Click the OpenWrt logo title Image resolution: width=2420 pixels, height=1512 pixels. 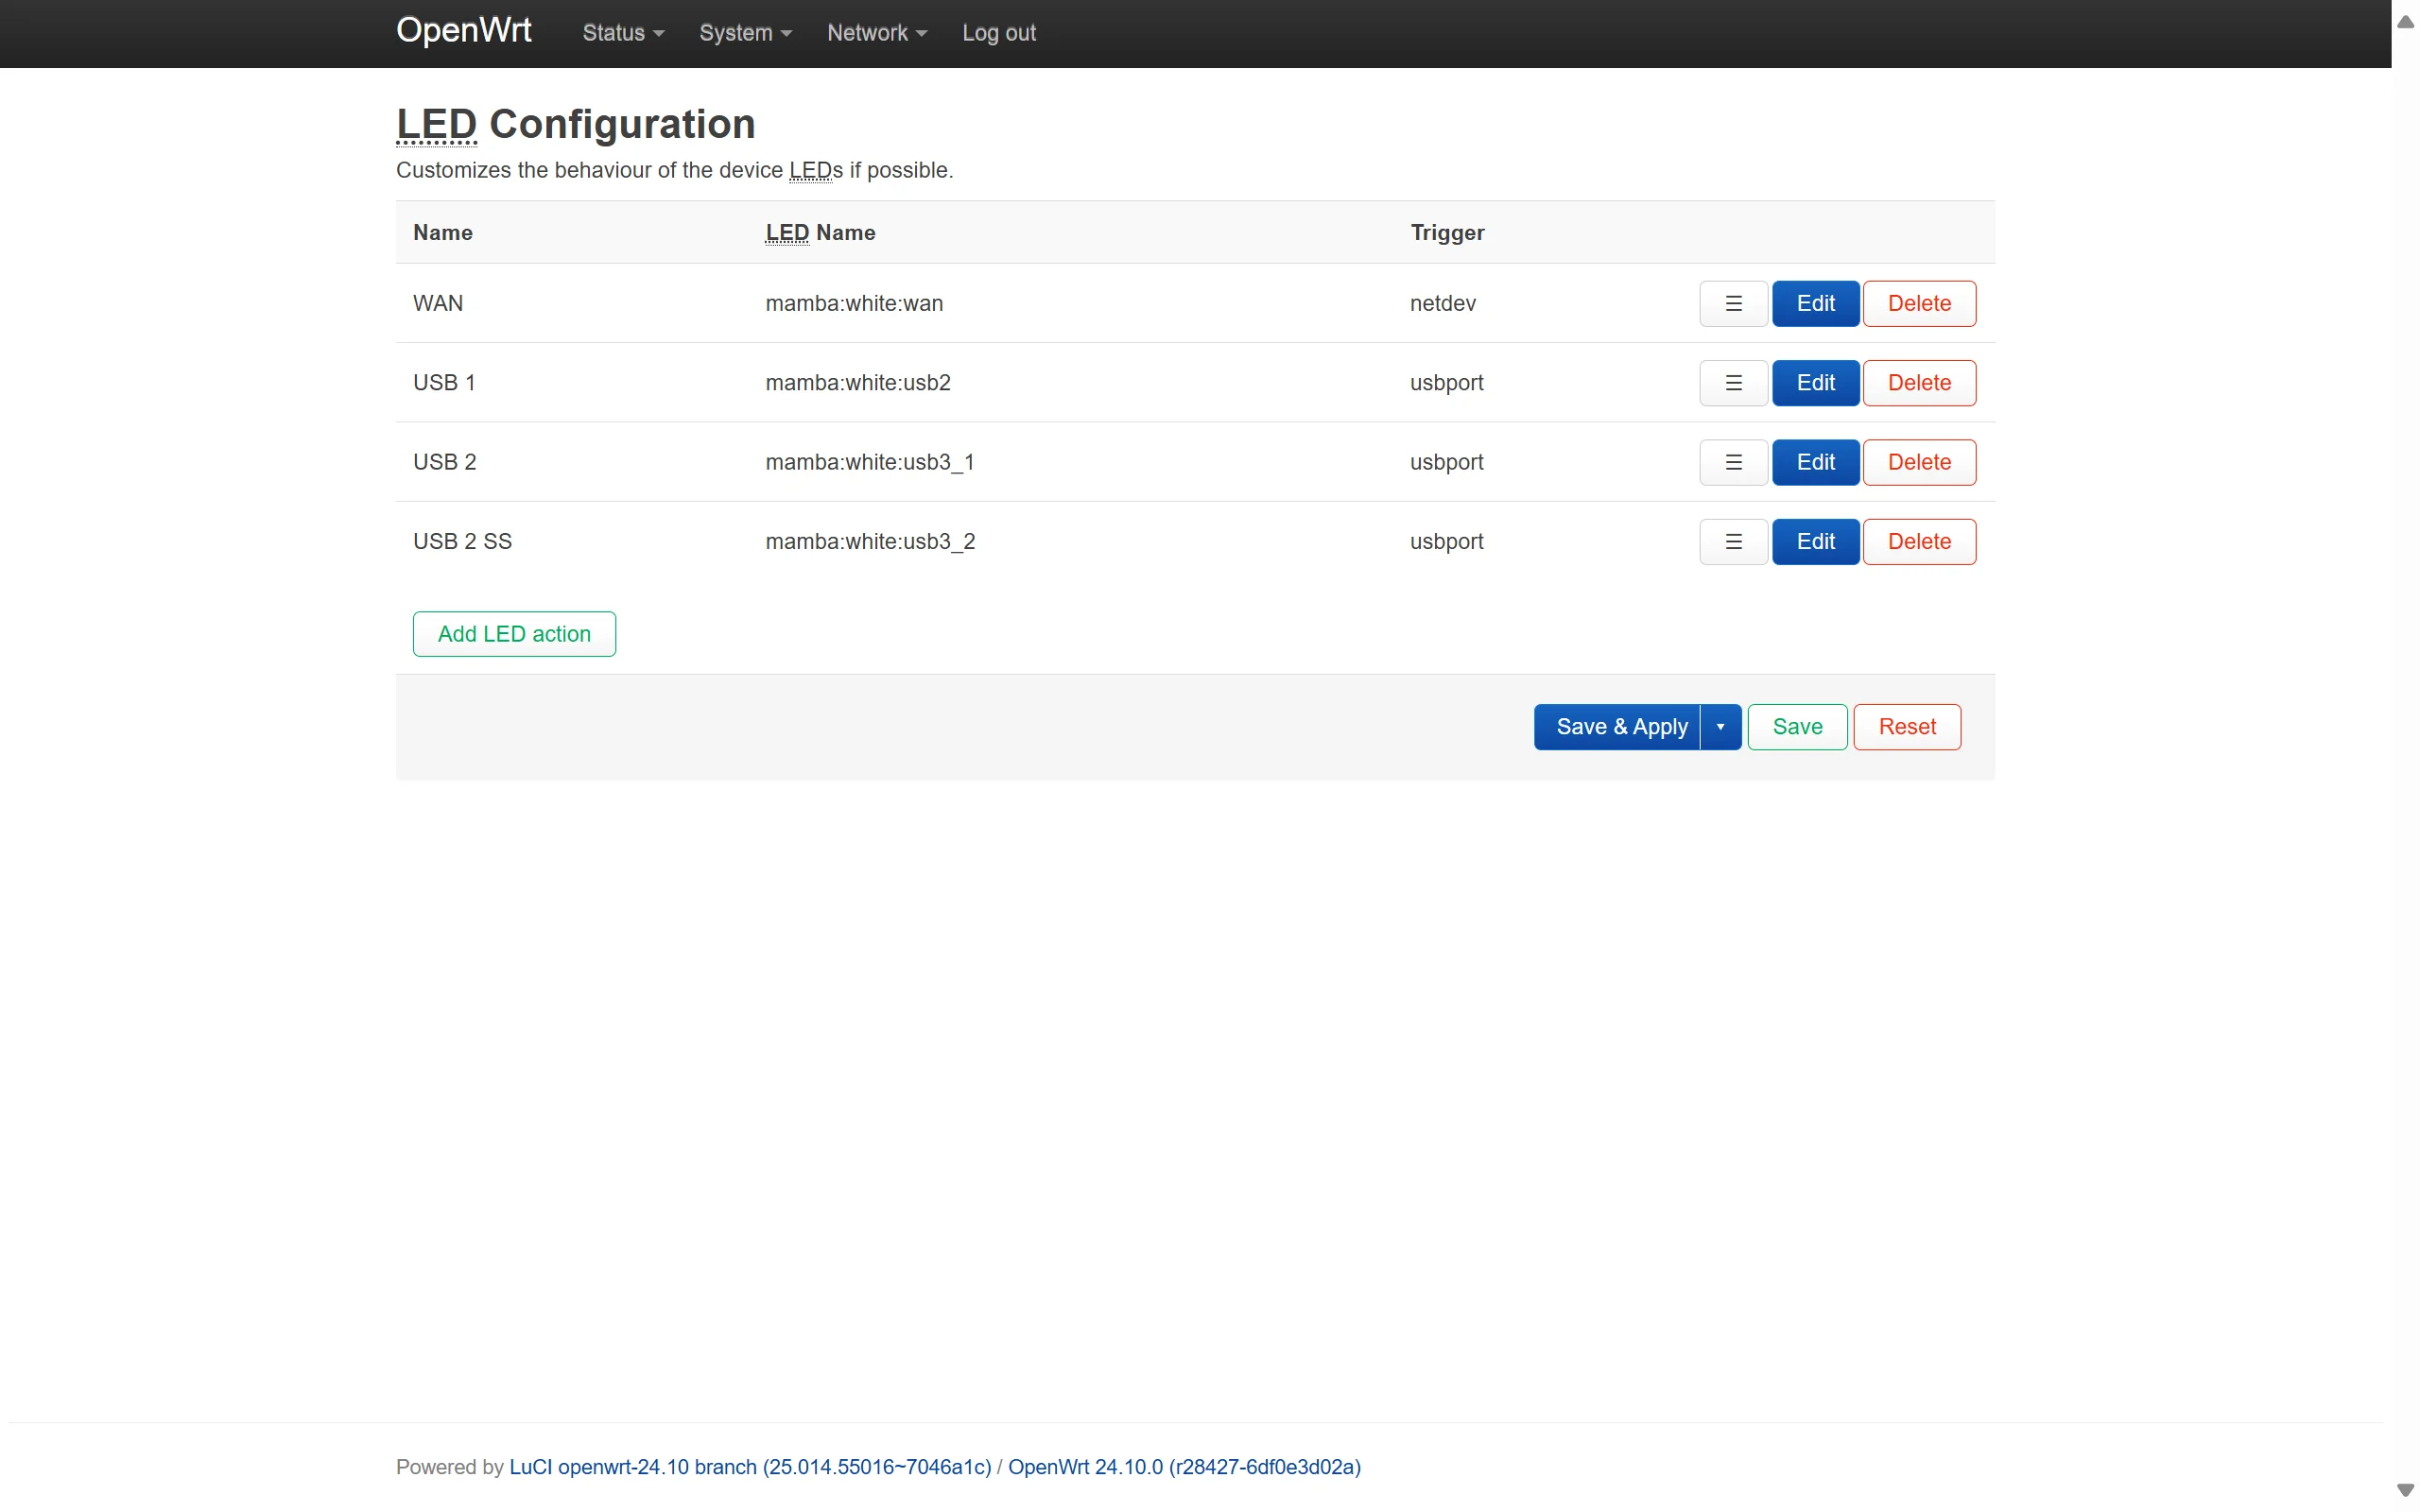(463, 31)
